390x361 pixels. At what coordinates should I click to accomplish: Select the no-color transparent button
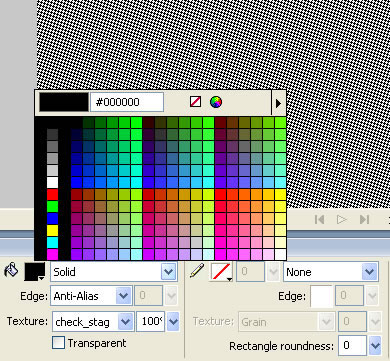[x=195, y=102]
